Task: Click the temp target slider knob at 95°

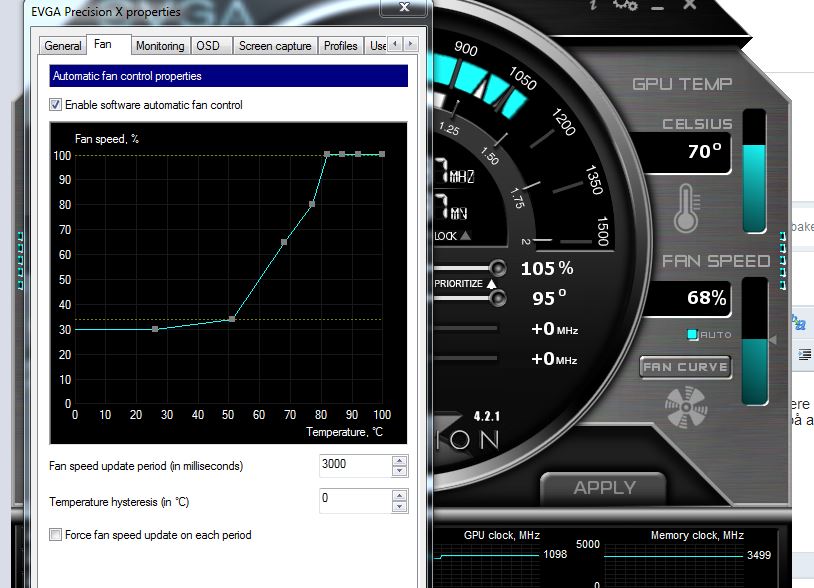Action: 498,298
